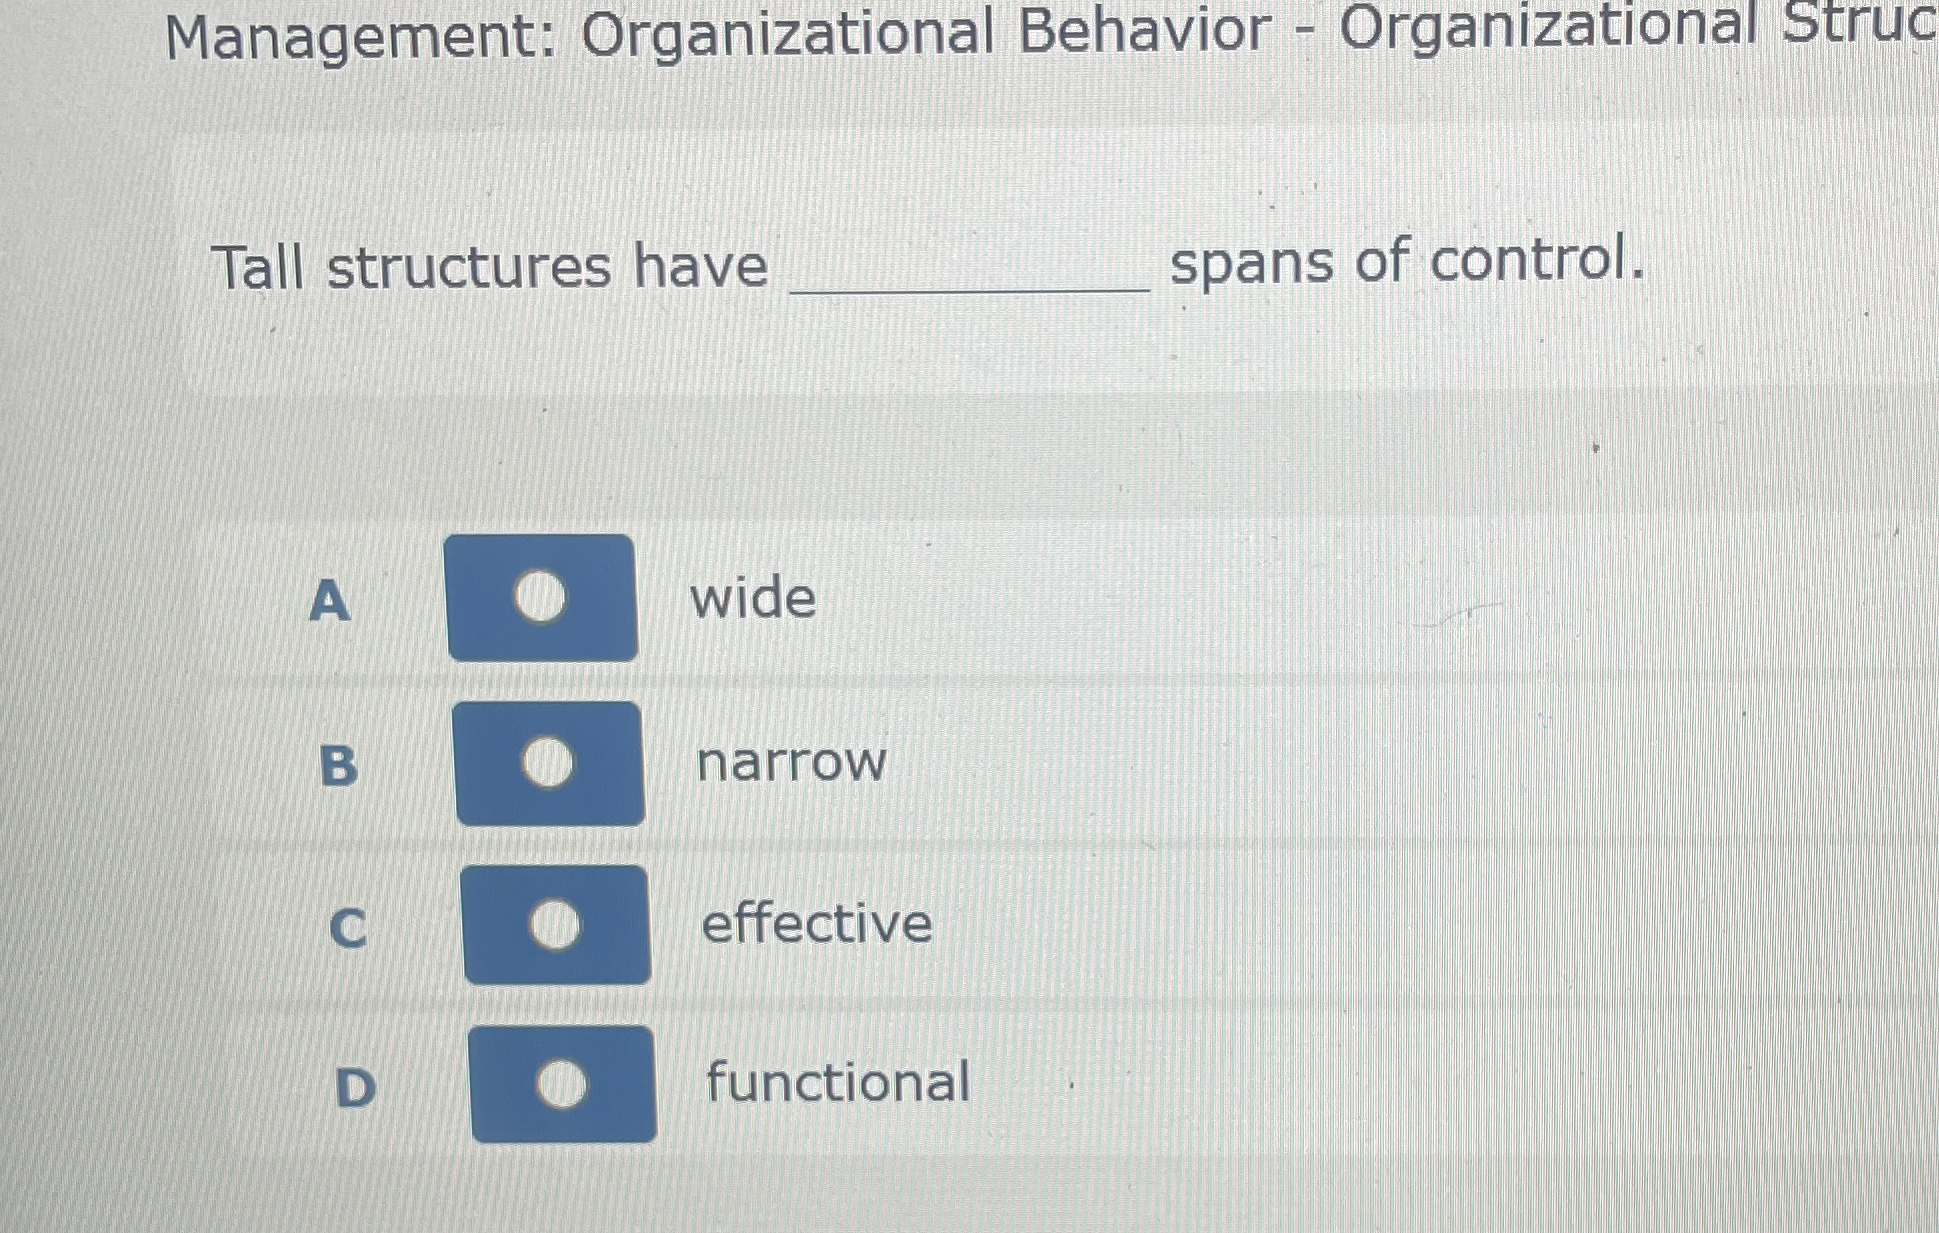1939x1233 pixels.
Task: Click the letter label D
Action: click(x=357, y=1088)
